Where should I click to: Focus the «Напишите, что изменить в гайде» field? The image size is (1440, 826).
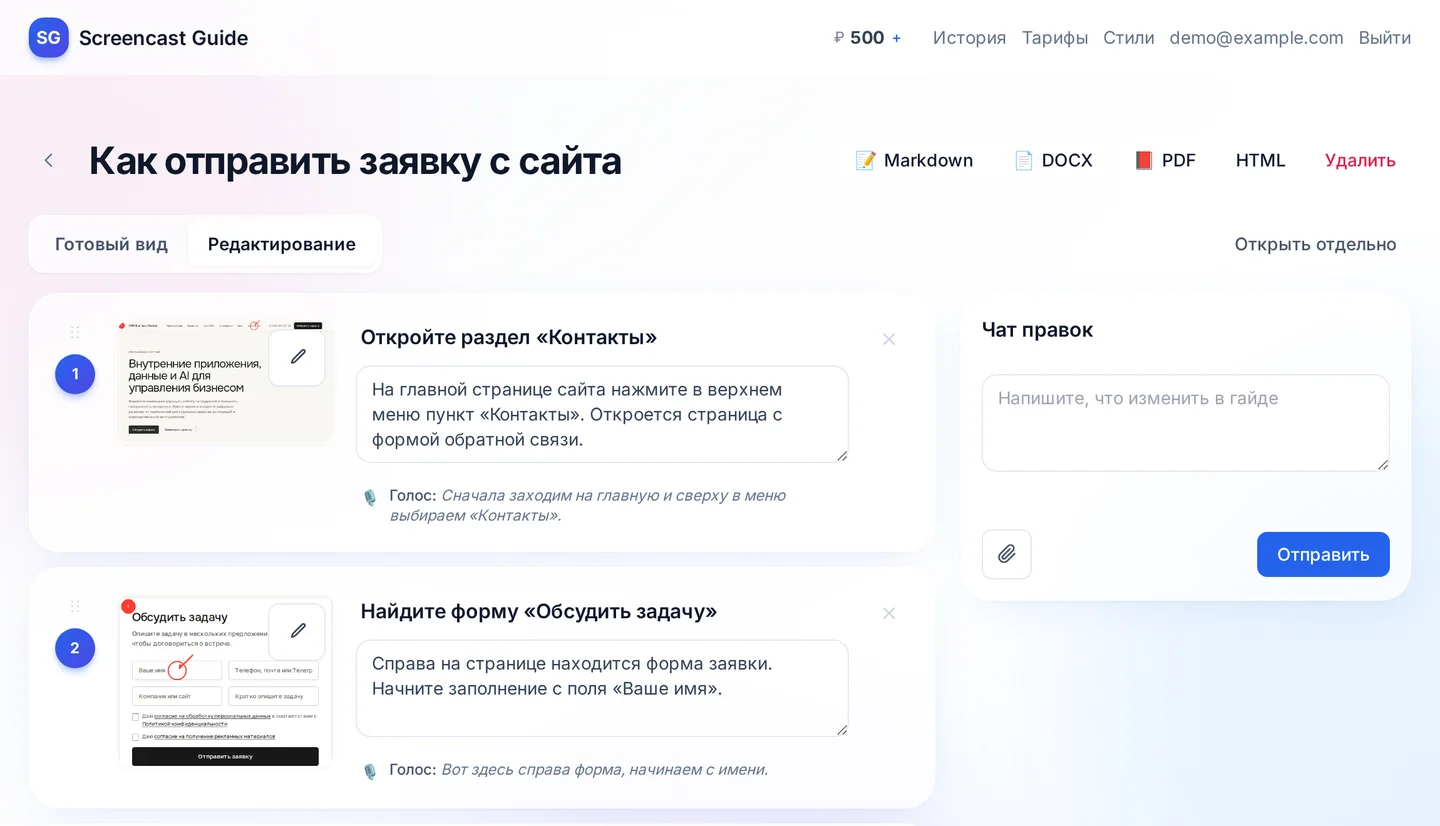pyautogui.click(x=1185, y=423)
